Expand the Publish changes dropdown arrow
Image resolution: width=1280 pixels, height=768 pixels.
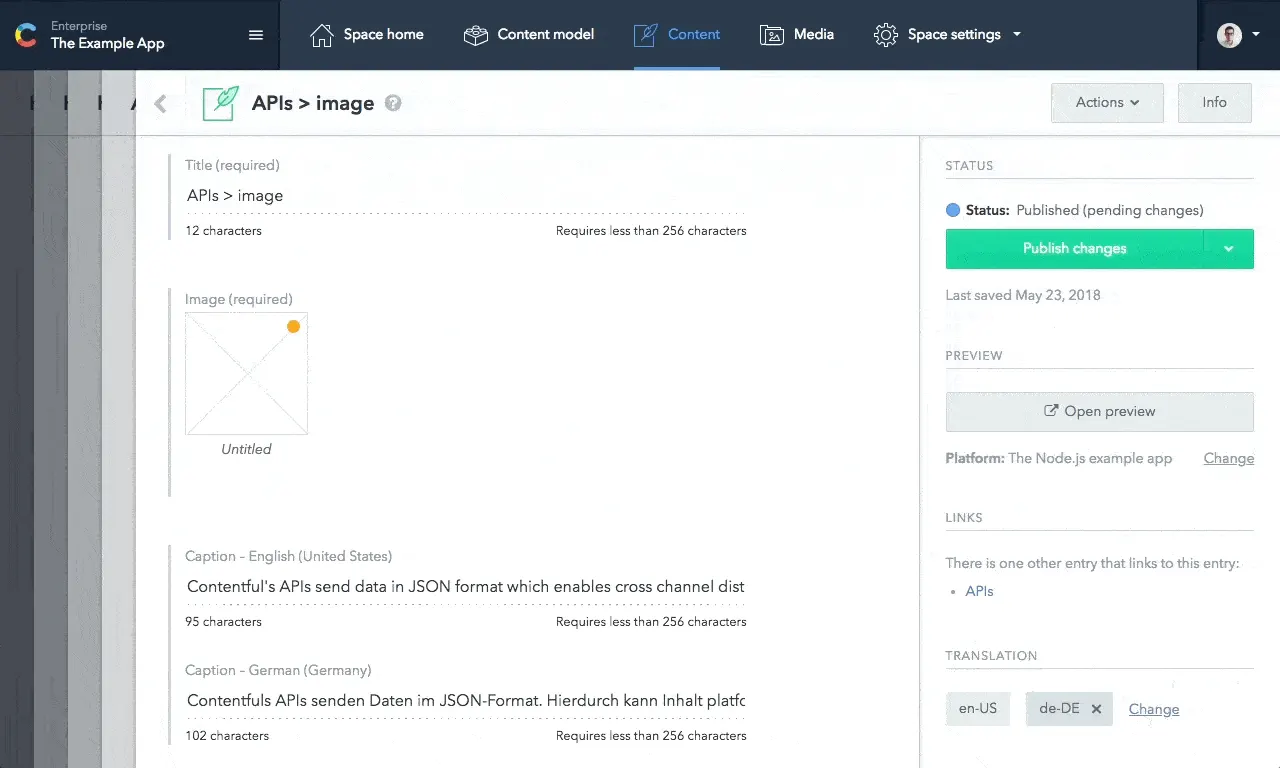point(1229,249)
